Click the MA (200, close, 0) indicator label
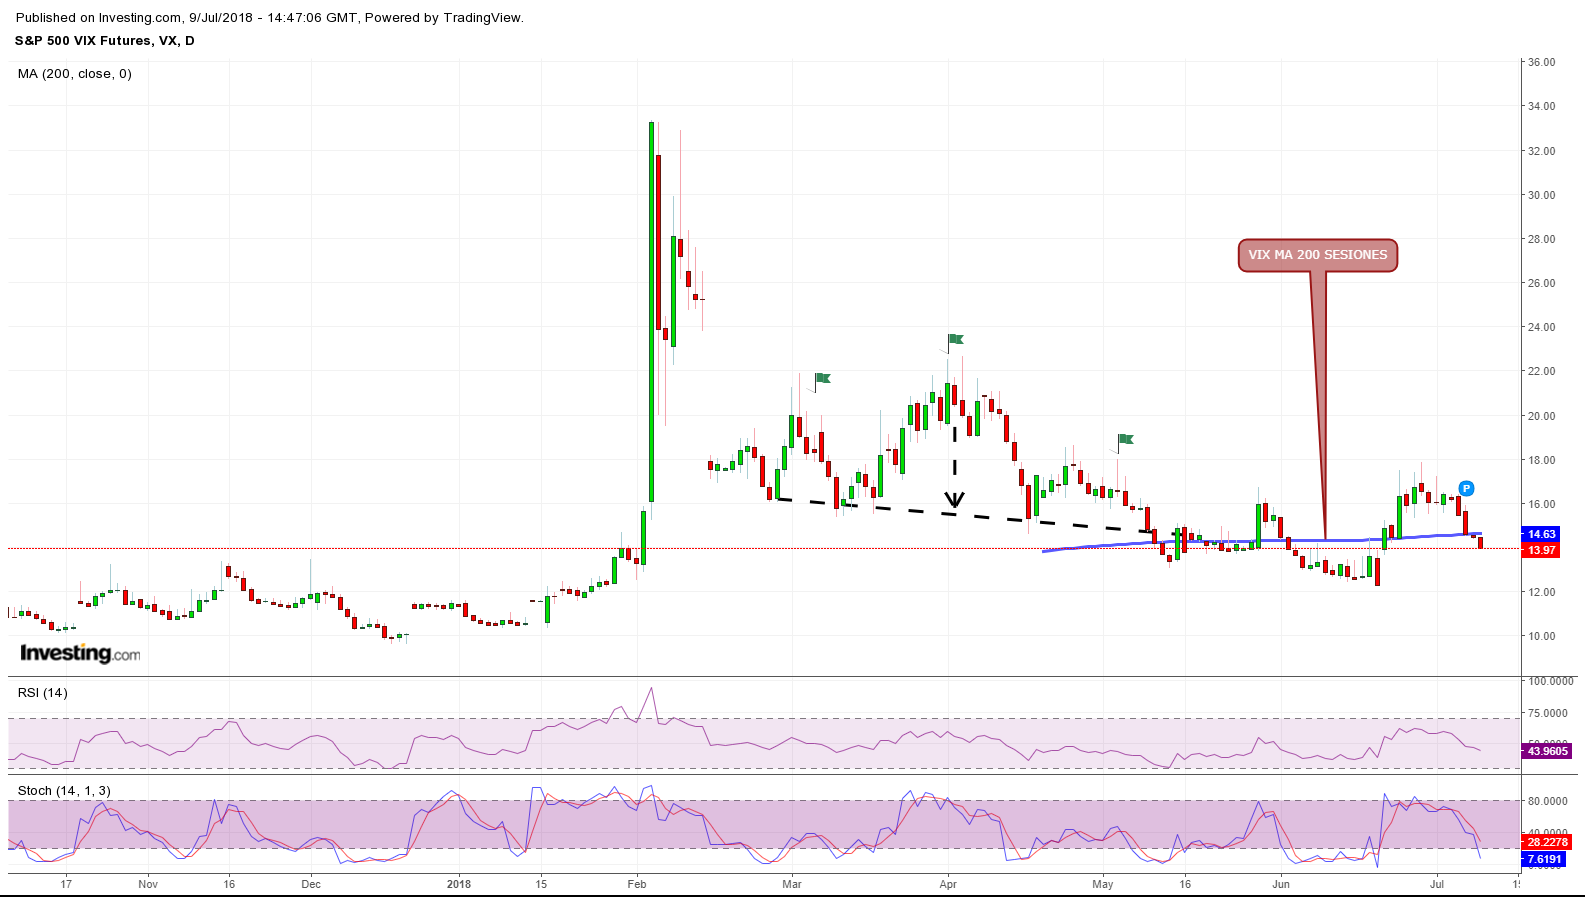Screen dimensions: 1585x897 (75, 74)
